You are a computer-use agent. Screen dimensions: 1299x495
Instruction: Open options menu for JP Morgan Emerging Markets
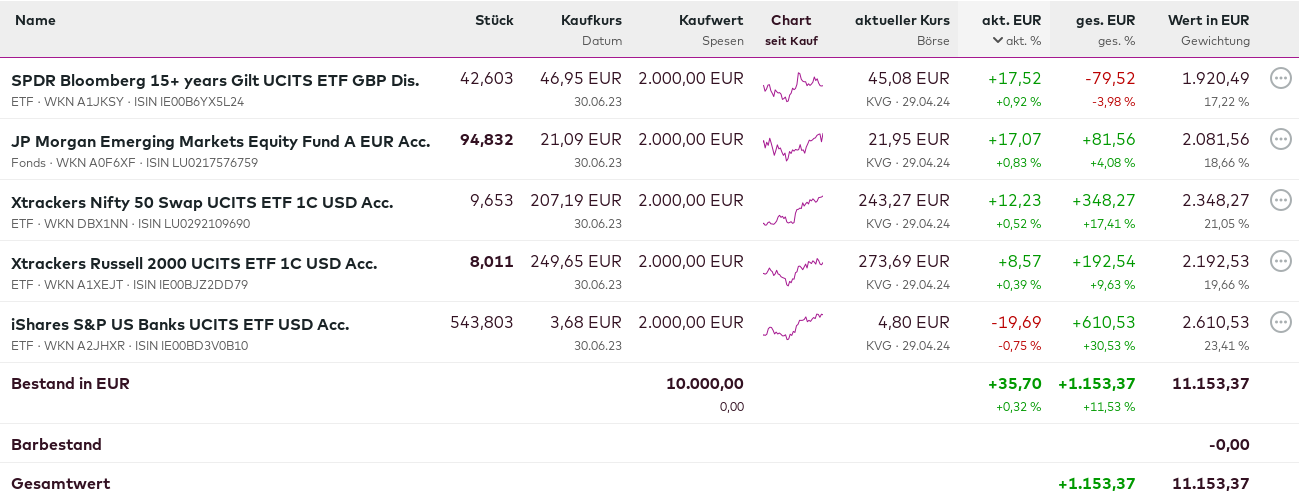tap(1280, 139)
